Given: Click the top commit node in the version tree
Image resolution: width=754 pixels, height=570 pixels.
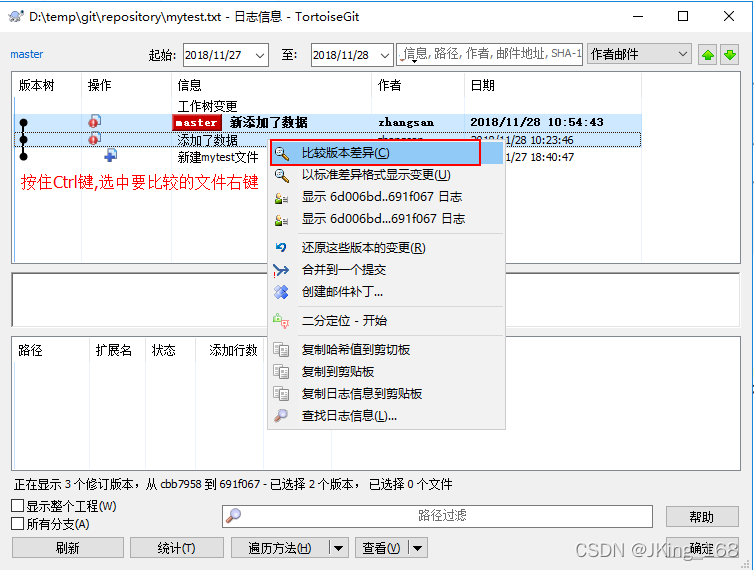Looking at the screenshot, I should pyautogui.click(x=24, y=123).
